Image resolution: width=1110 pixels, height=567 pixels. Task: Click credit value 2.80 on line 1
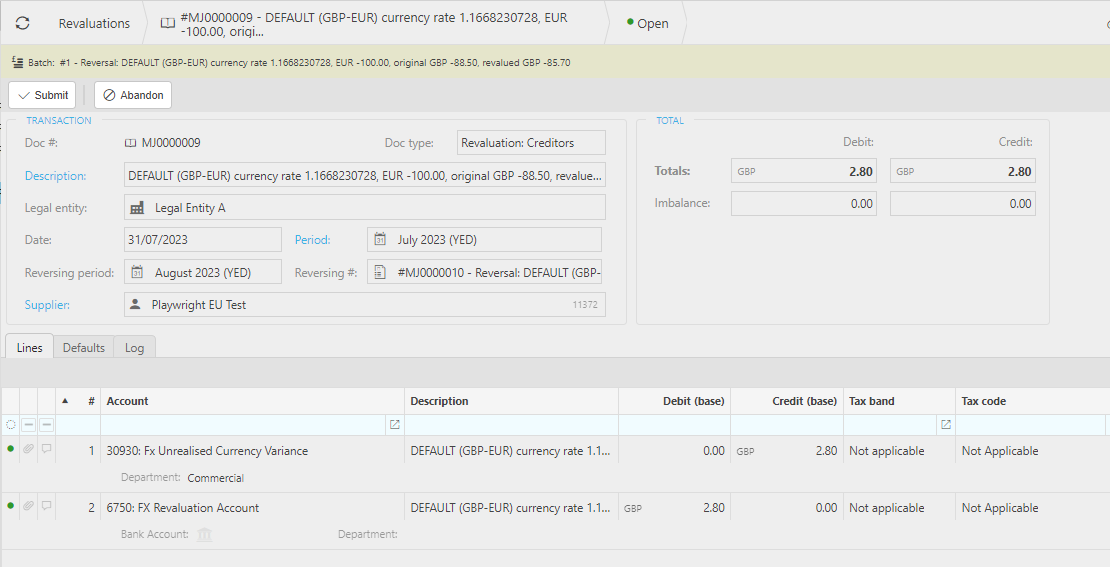click(x=826, y=451)
